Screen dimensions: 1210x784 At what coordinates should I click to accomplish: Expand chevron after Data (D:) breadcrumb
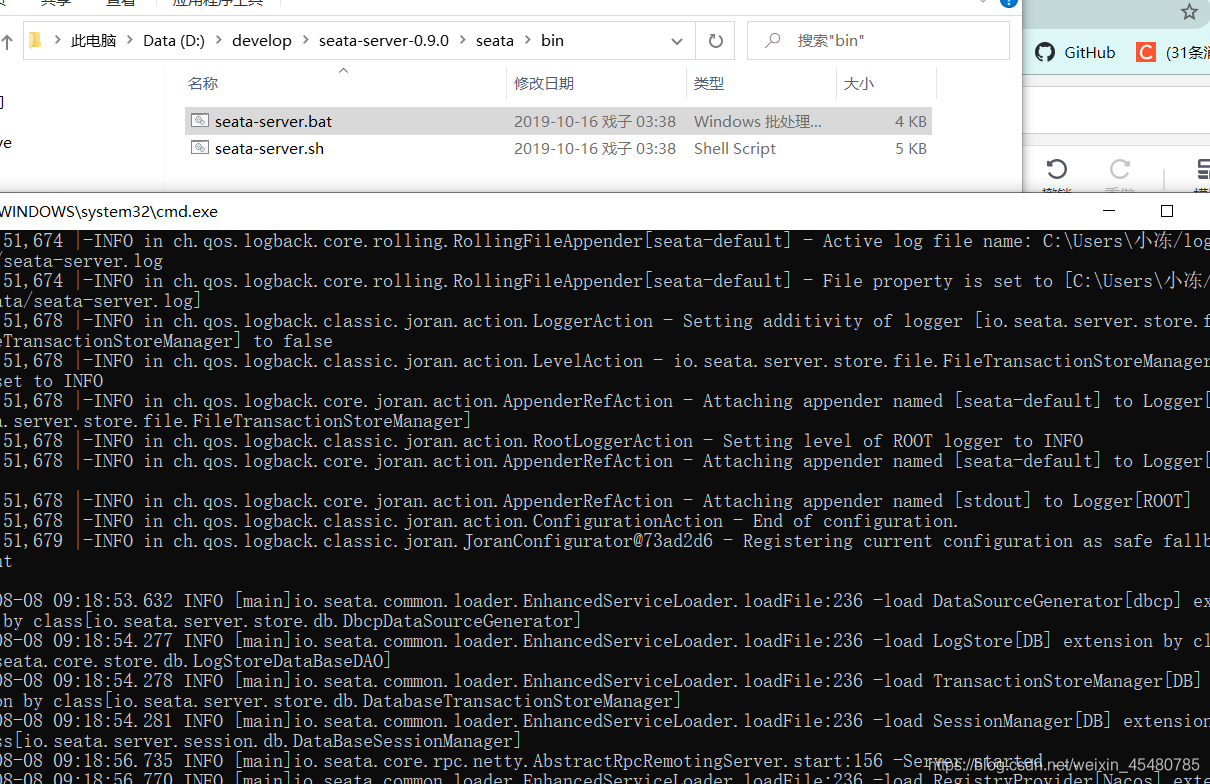218,41
